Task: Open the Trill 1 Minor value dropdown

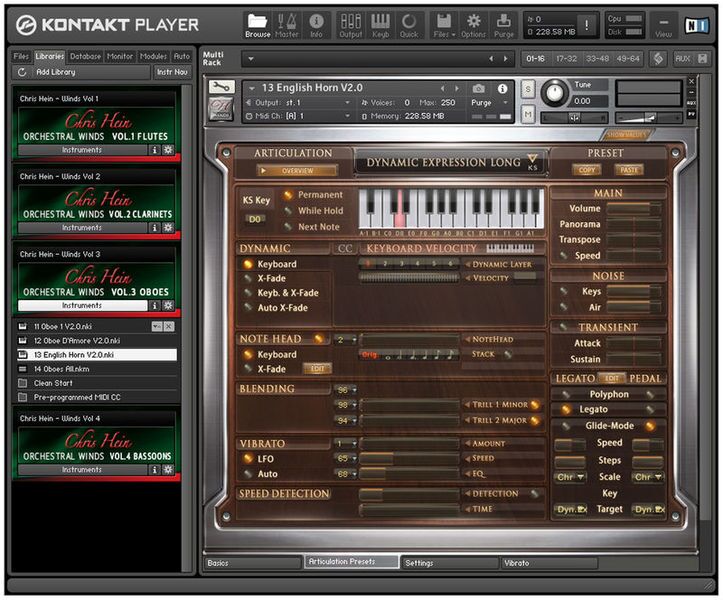Action: click(345, 405)
